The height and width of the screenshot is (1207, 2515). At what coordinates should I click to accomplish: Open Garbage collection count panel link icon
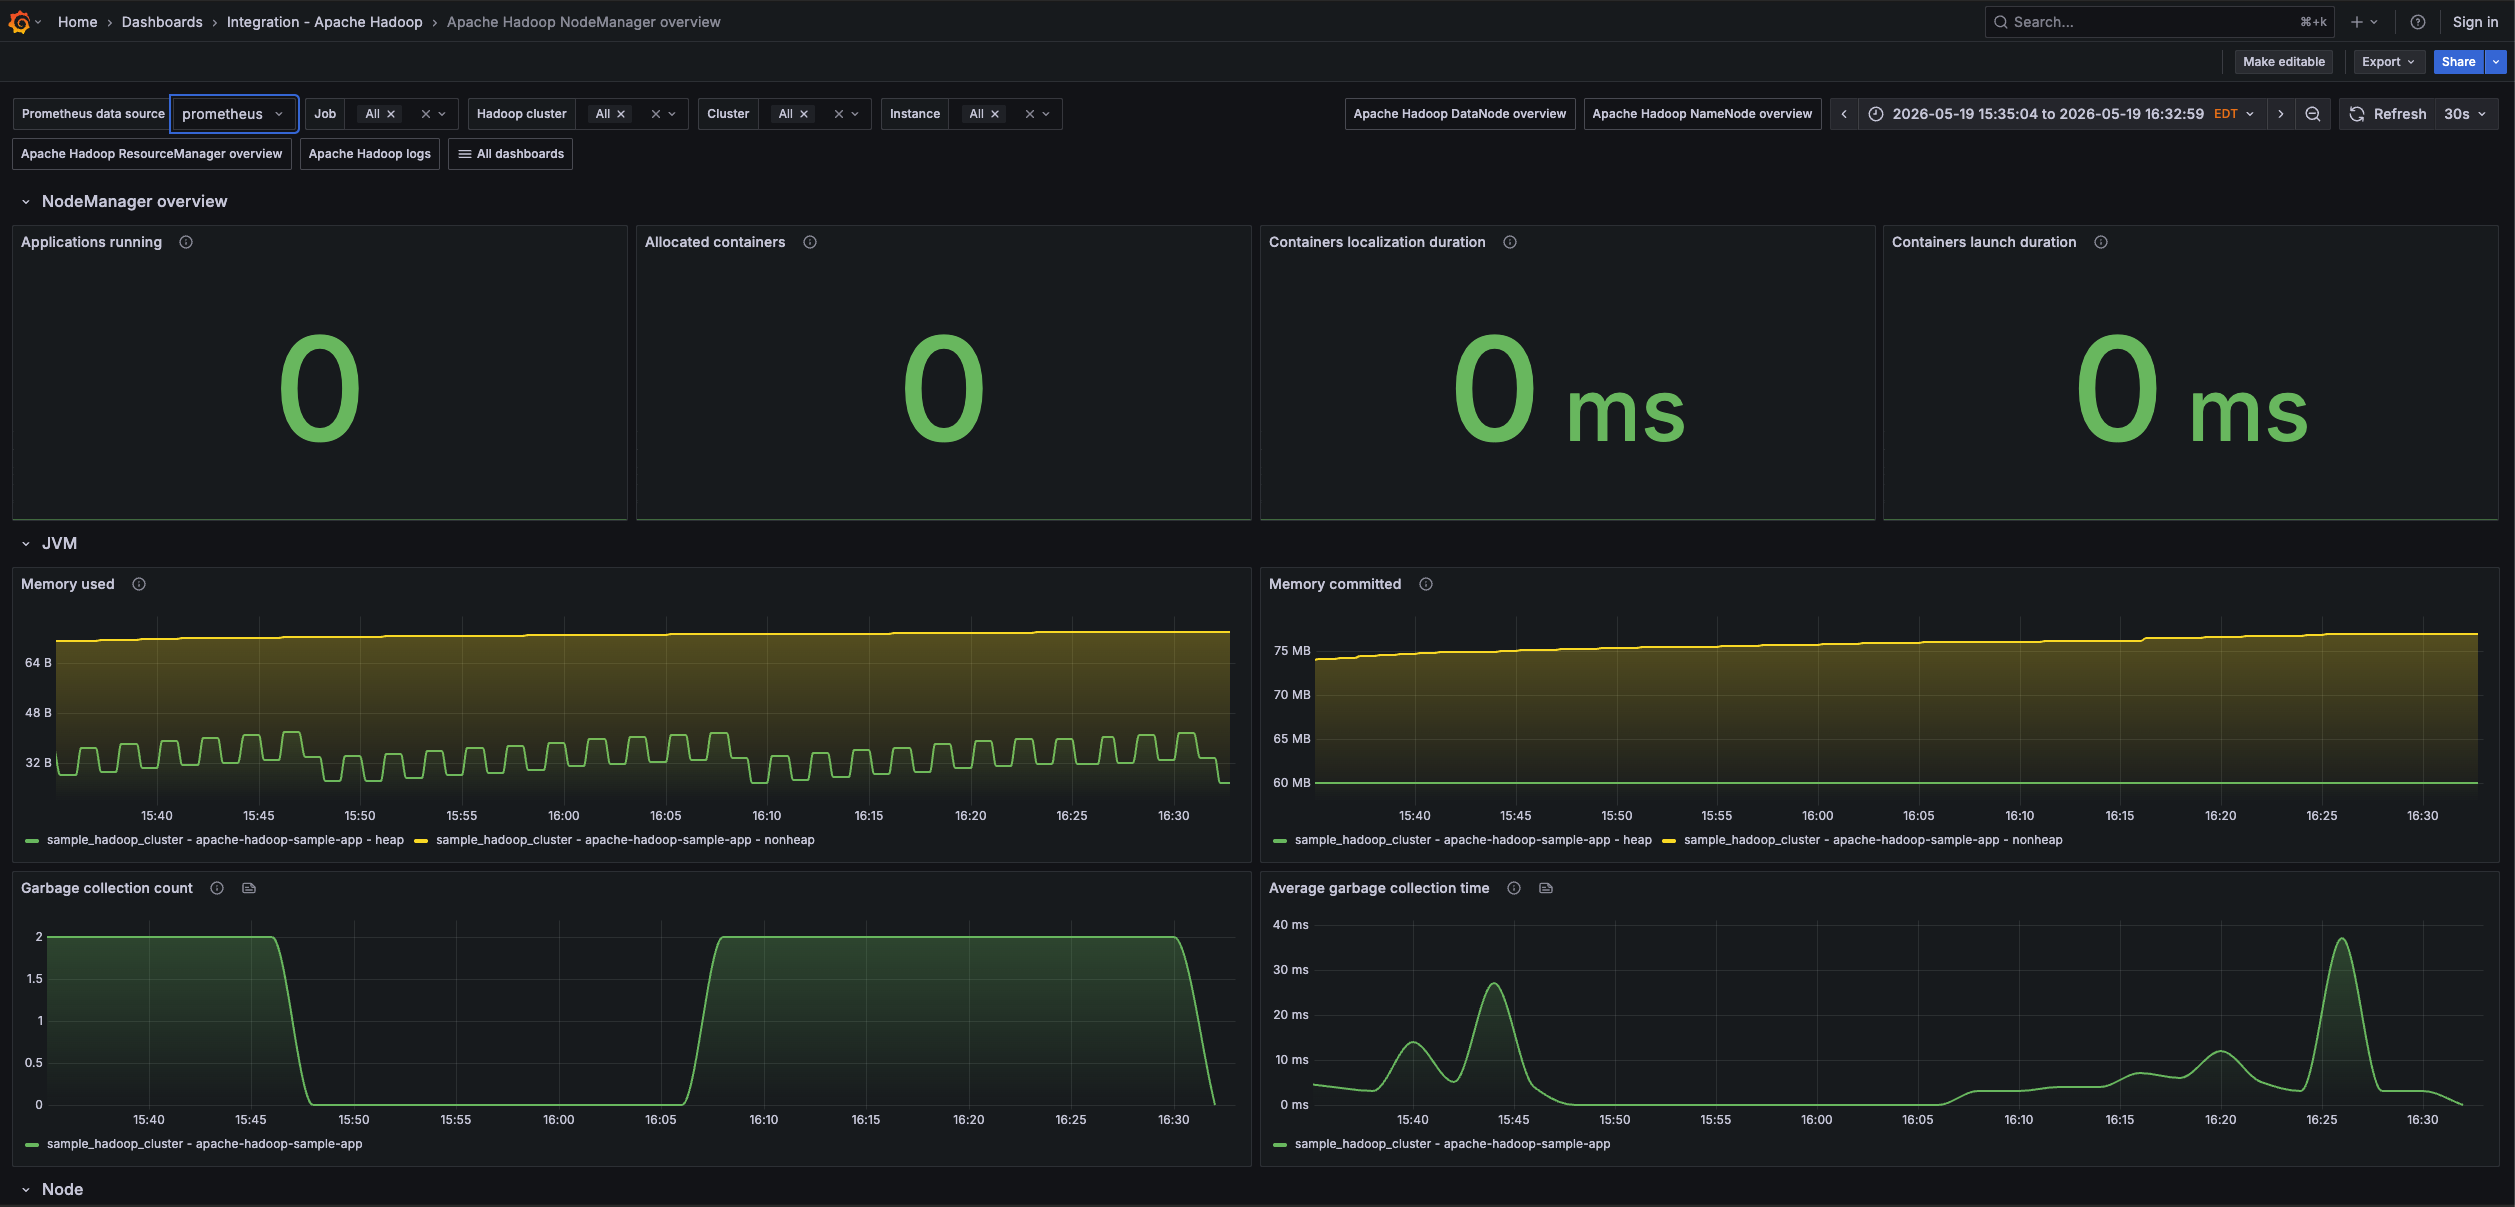tap(249, 888)
